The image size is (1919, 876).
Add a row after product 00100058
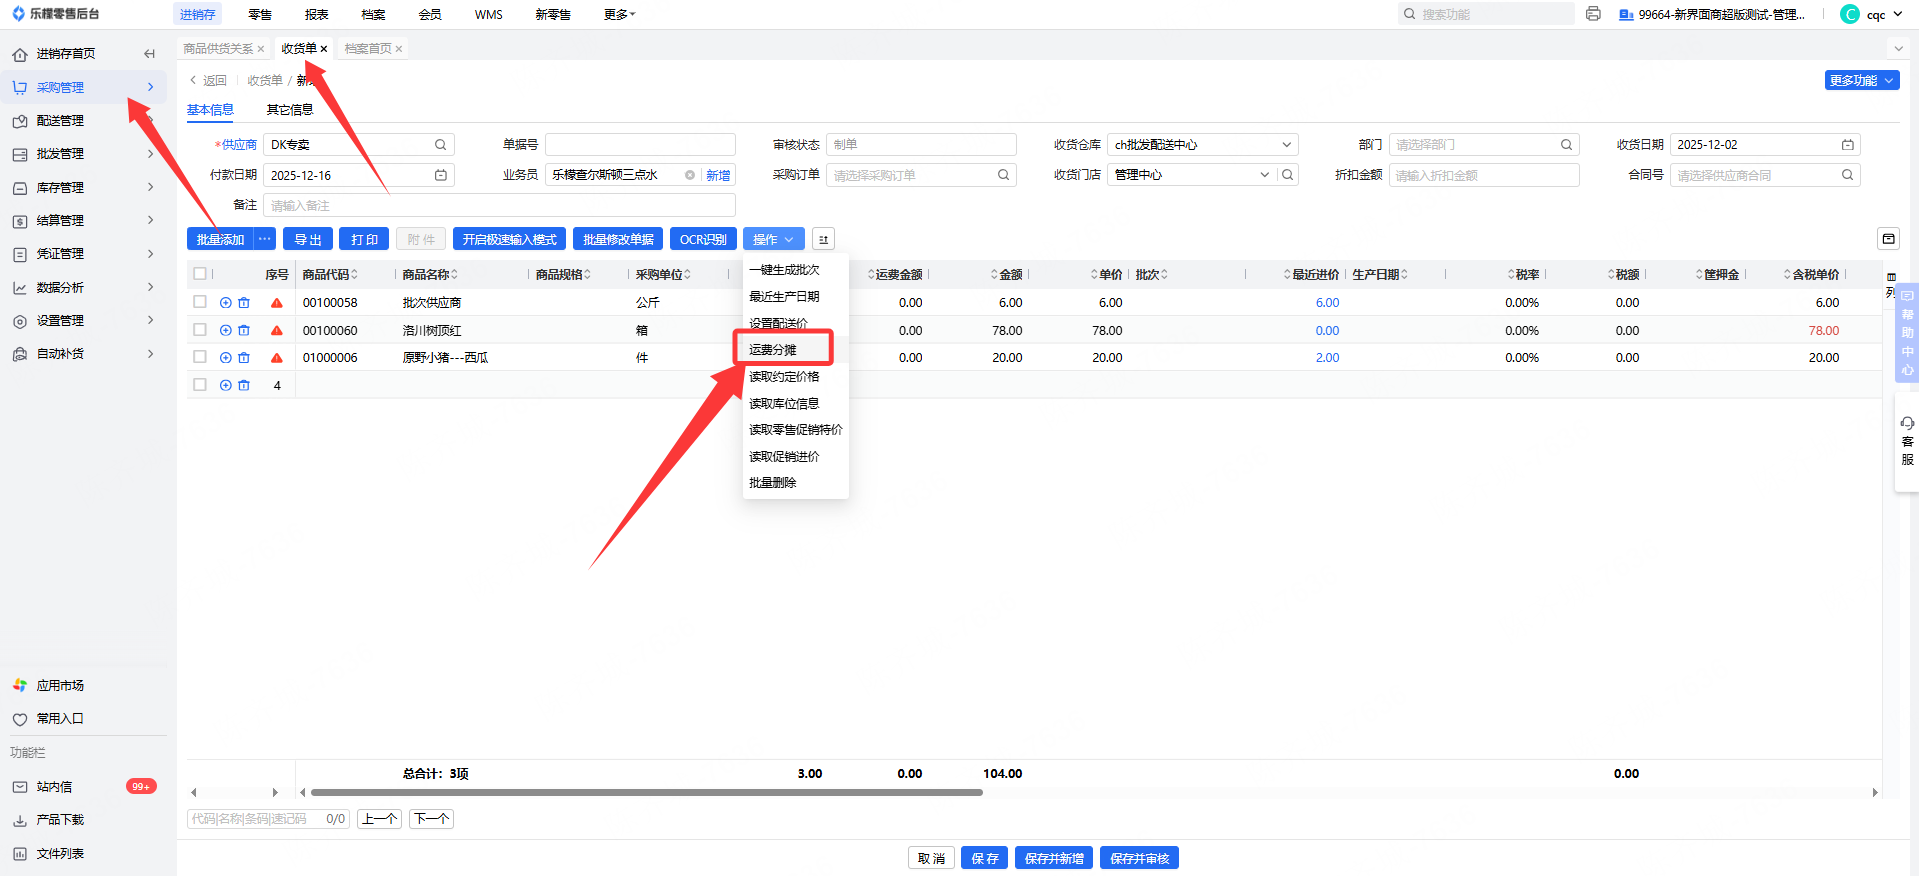tap(226, 303)
